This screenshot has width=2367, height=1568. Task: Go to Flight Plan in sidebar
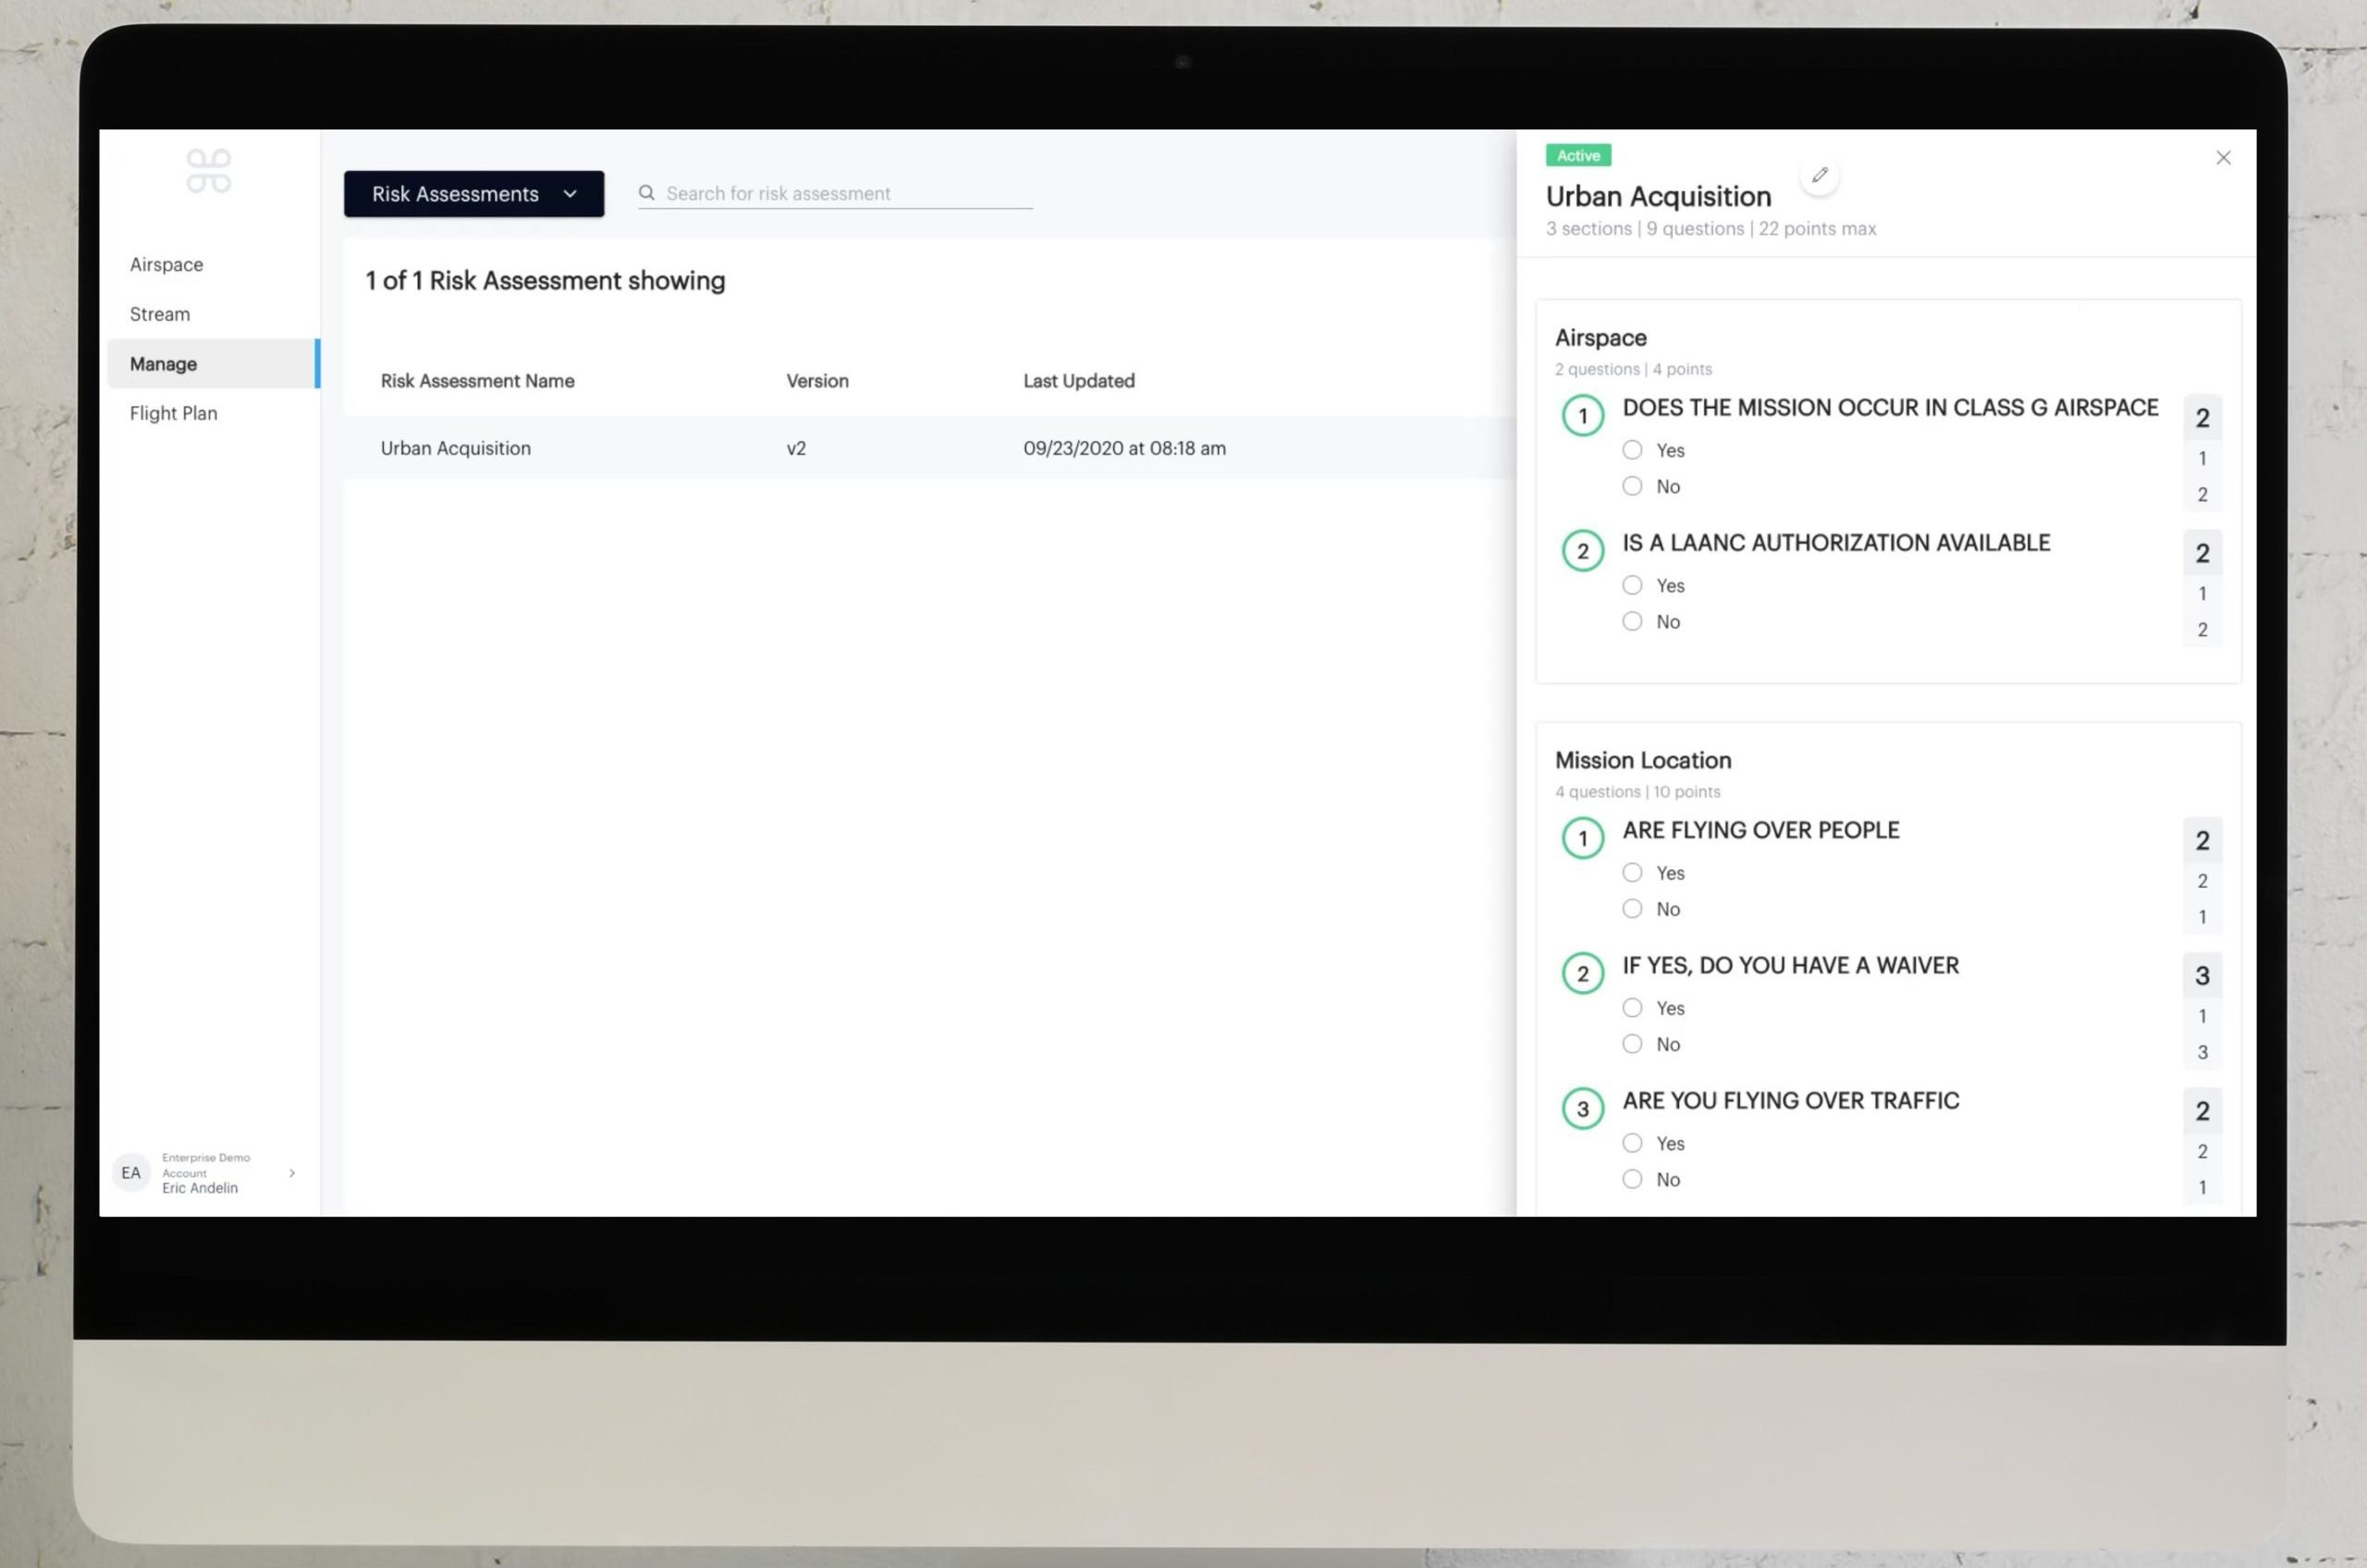coord(173,413)
